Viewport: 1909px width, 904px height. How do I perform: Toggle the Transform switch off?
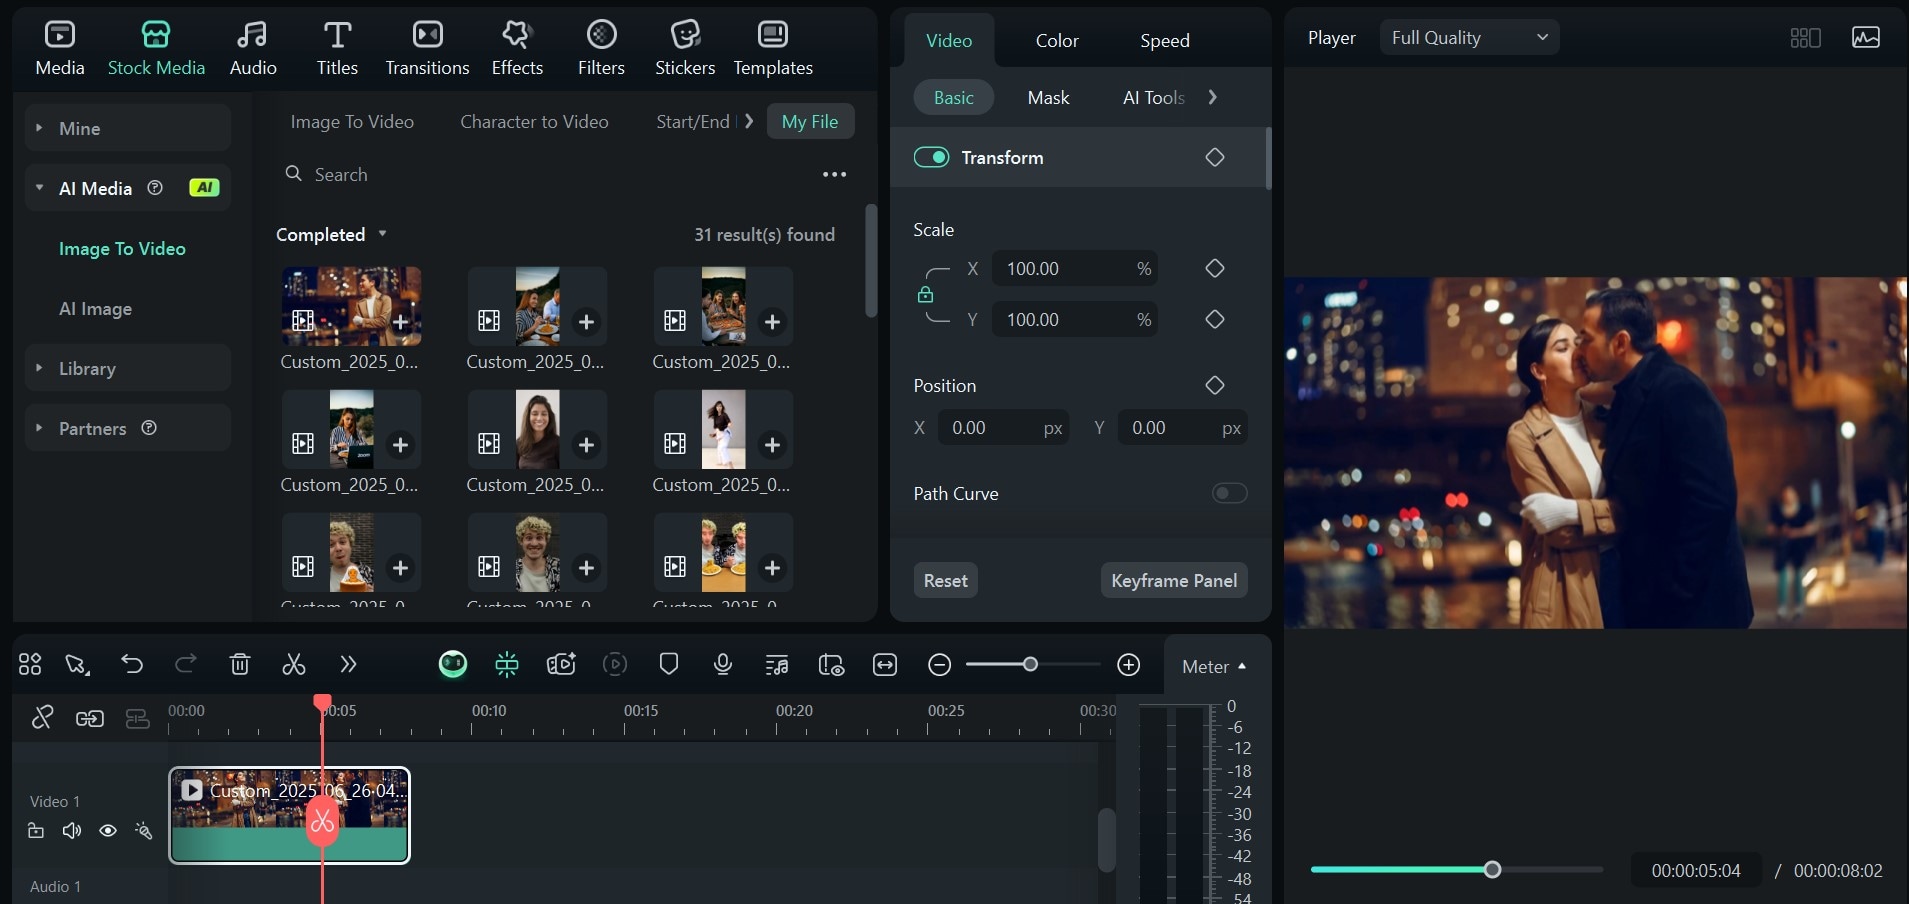(931, 157)
